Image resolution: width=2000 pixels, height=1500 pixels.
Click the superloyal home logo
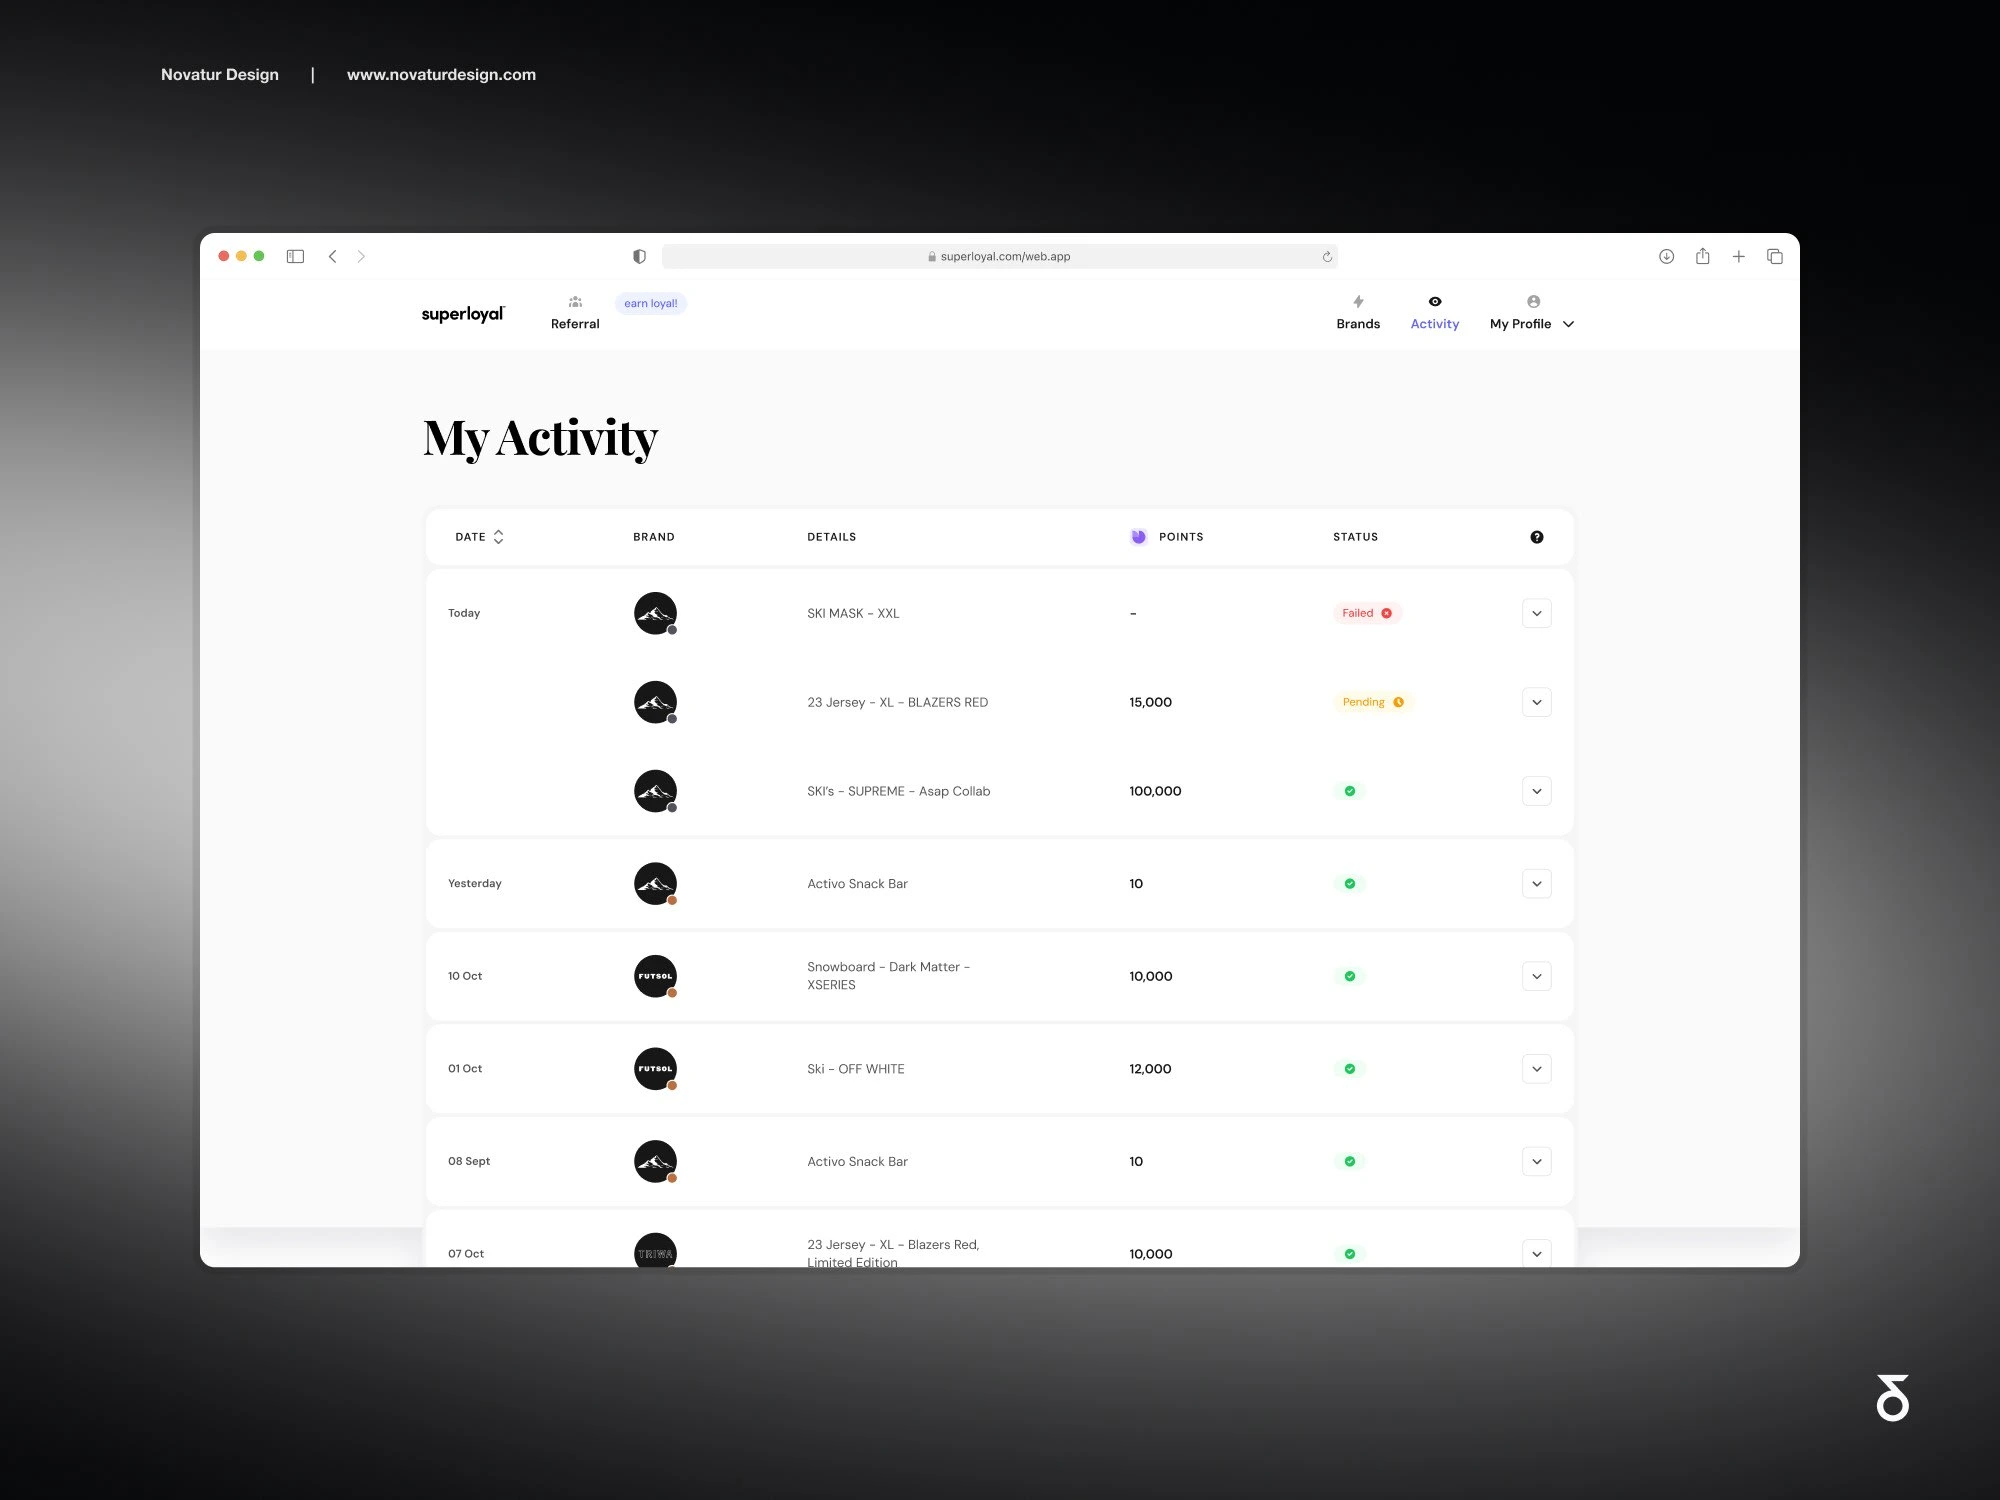coord(461,314)
